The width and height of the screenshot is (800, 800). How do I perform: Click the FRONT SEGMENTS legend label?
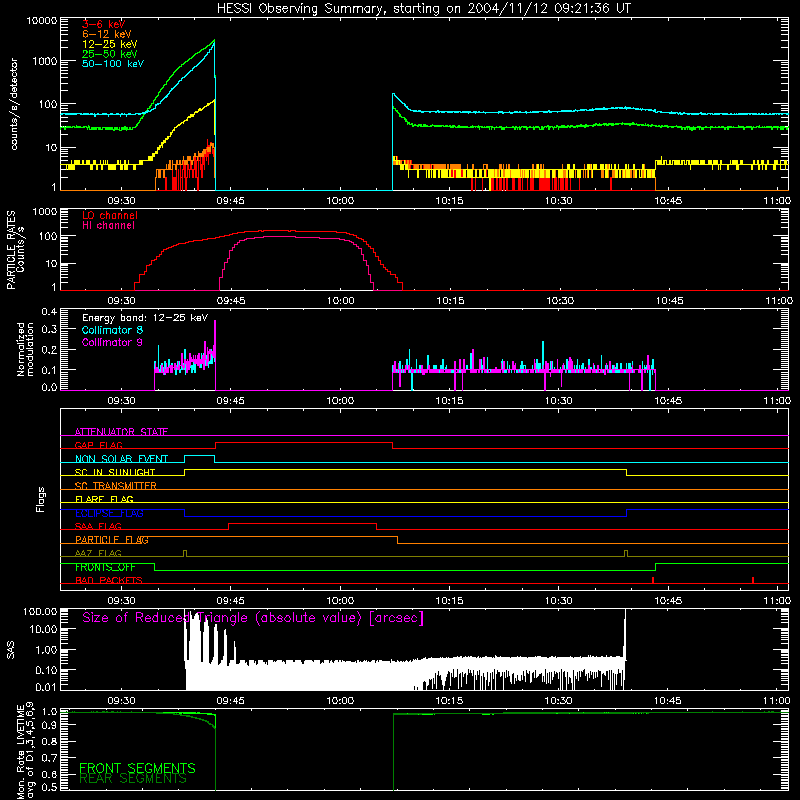coord(137,768)
